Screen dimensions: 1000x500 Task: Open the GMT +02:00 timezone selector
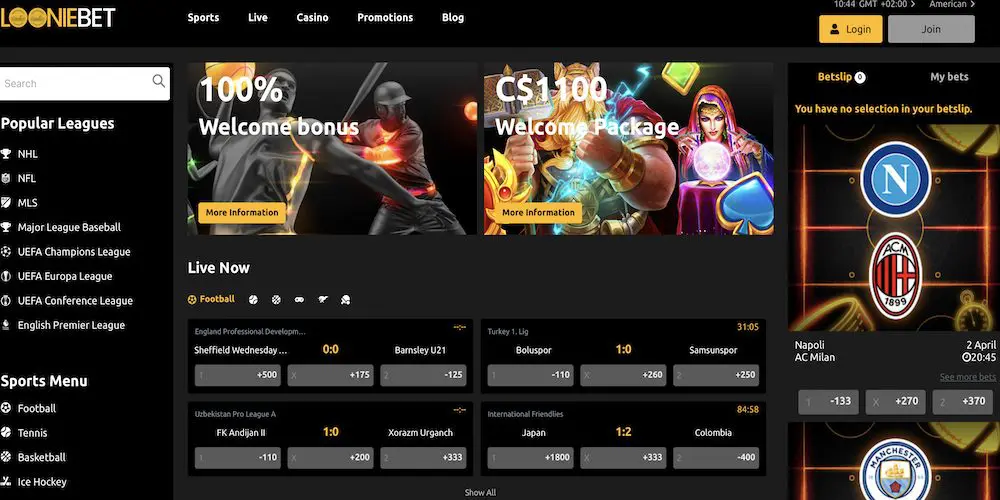point(874,4)
